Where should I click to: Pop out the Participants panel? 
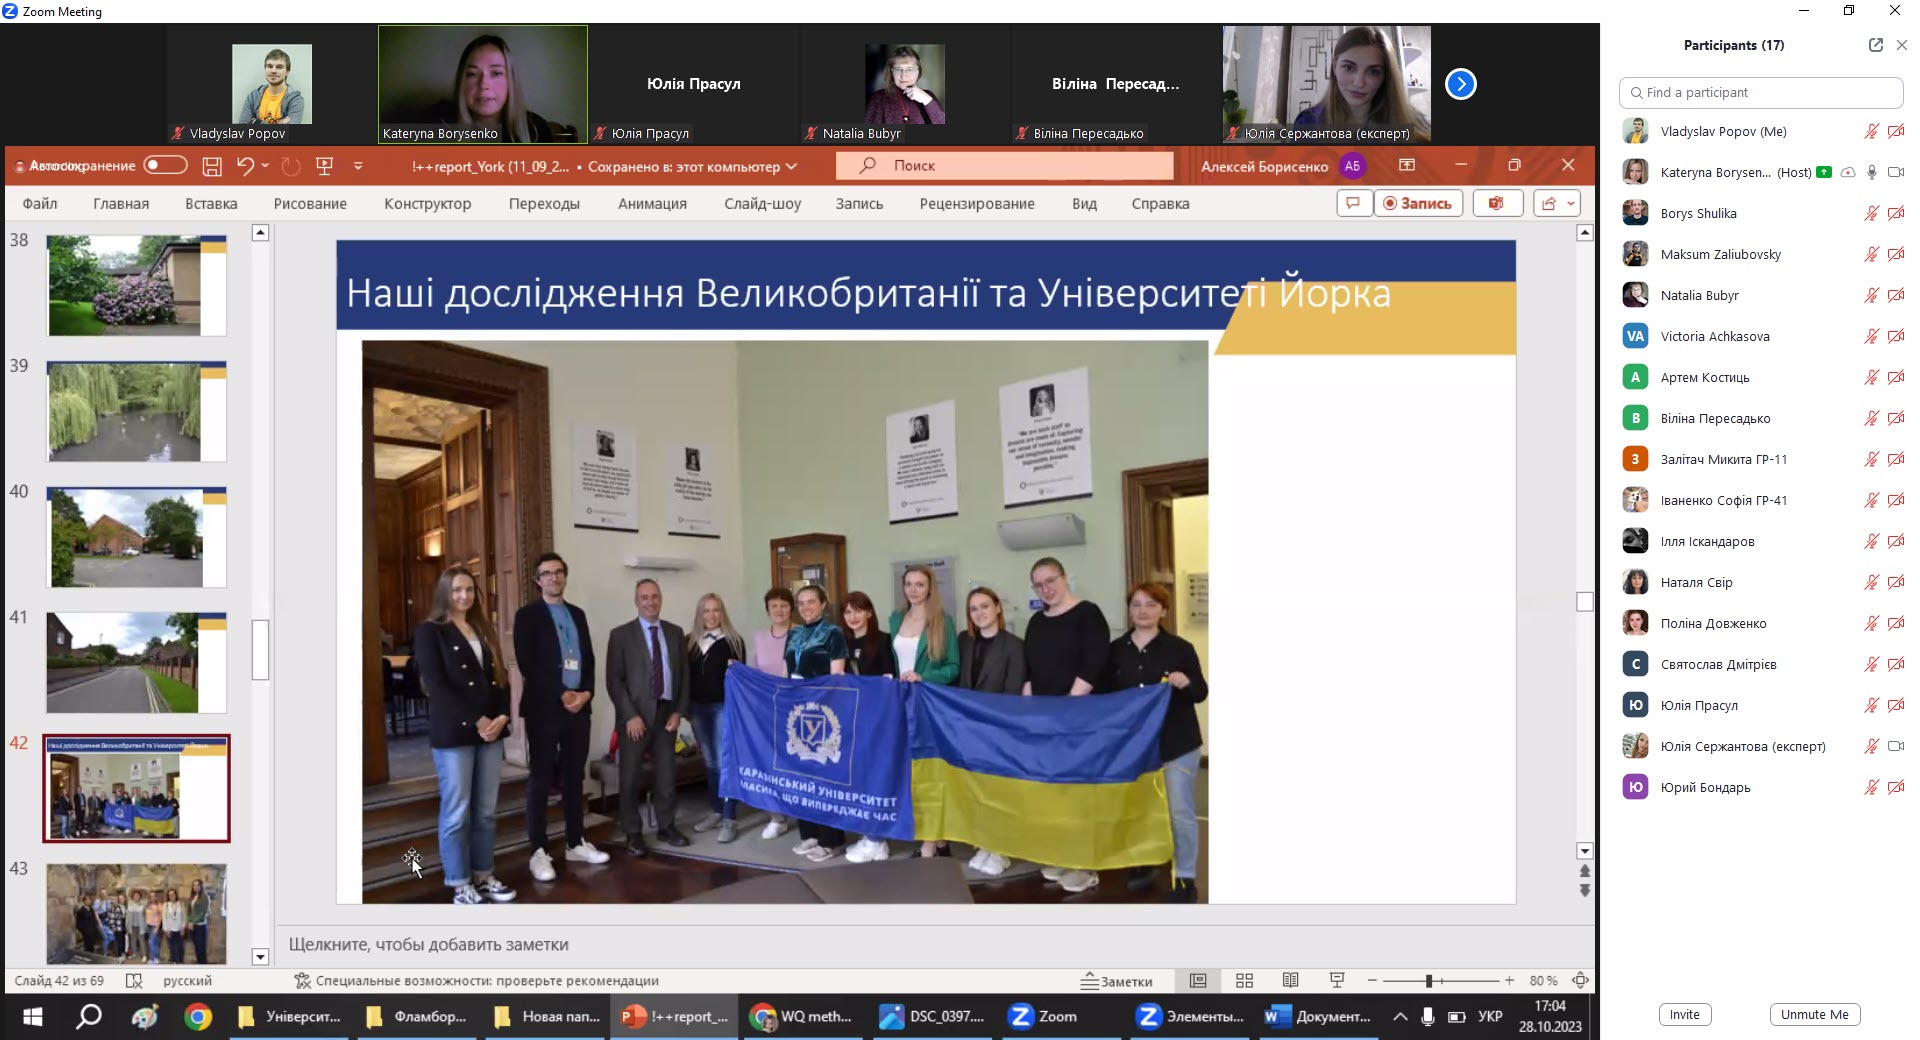click(1875, 45)
